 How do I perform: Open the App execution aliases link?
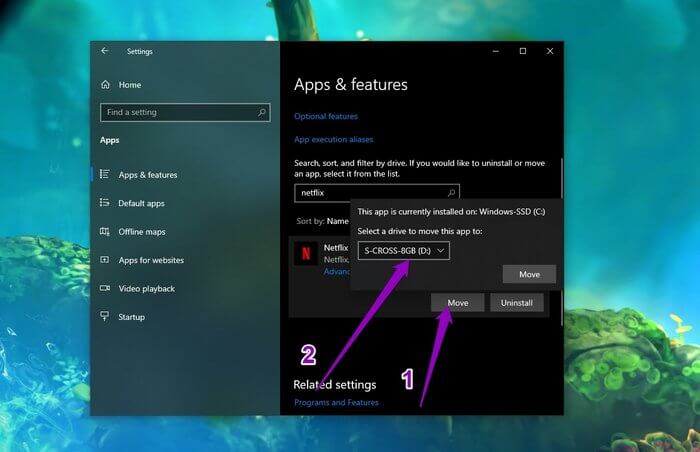coord(333,139)
